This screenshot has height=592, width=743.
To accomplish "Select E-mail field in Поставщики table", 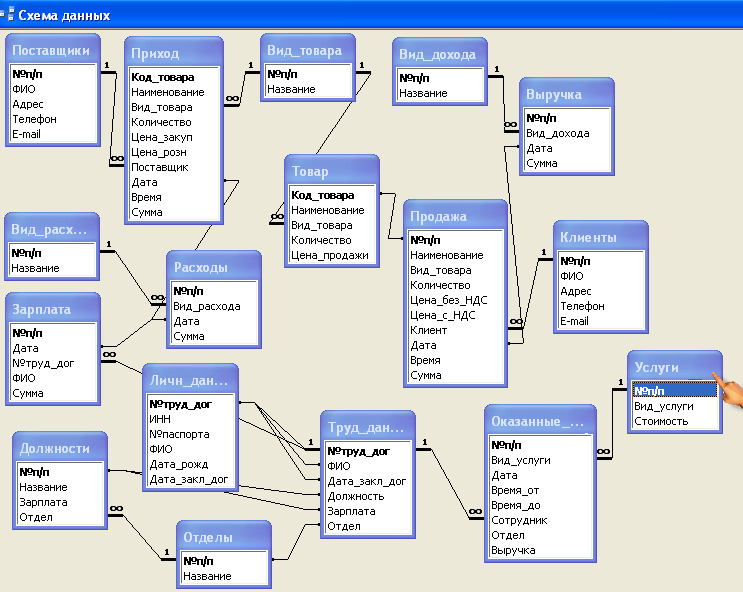I will coord(53,134).
